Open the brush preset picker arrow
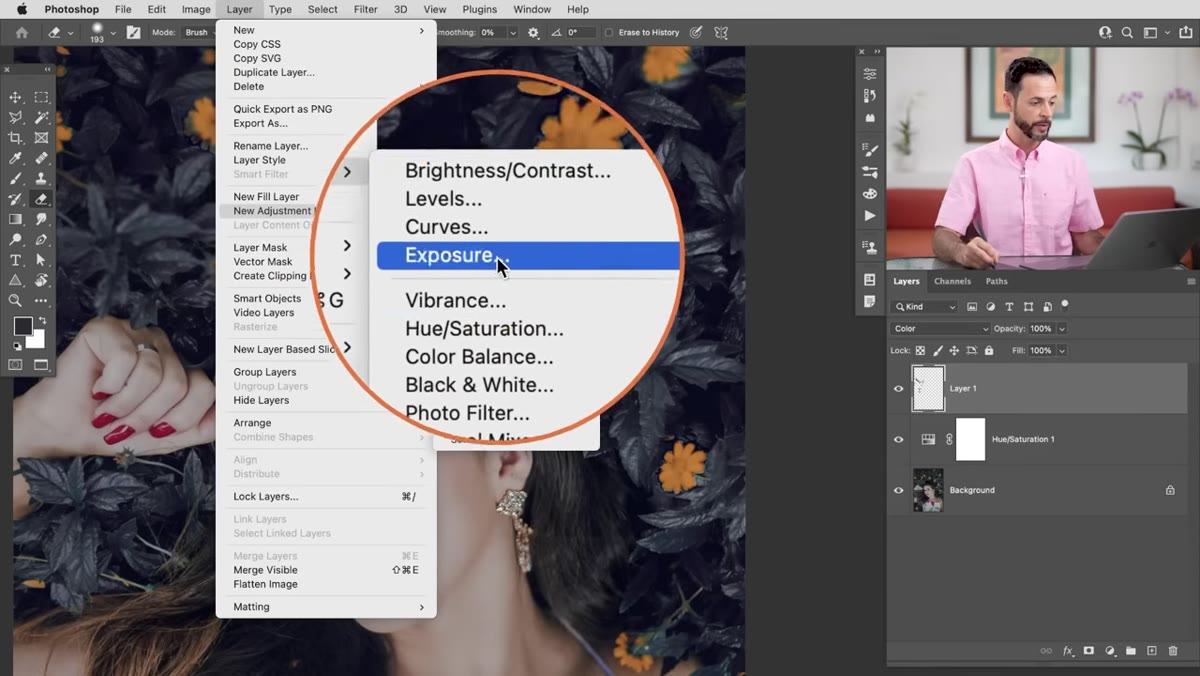This screenshot has width=1200, height=676. pos(114,33)
